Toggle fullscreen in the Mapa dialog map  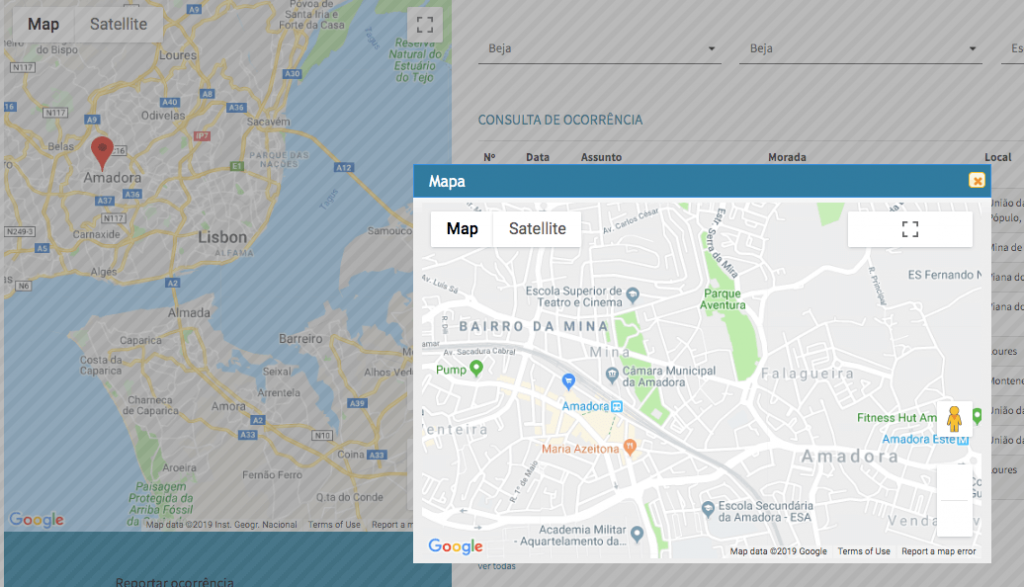[x=909, y=229]
